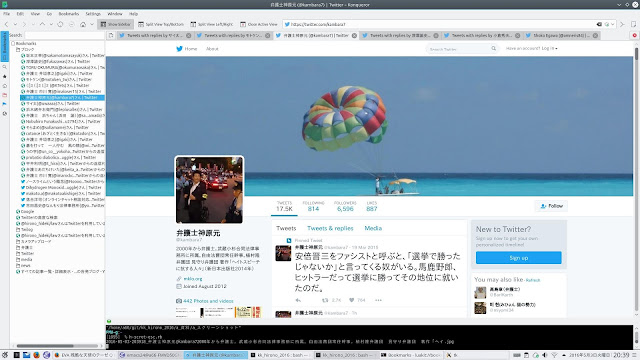Open the sidebar red folder icon
640x360 pixels.
pyautogui.click(x=4, y=95)
